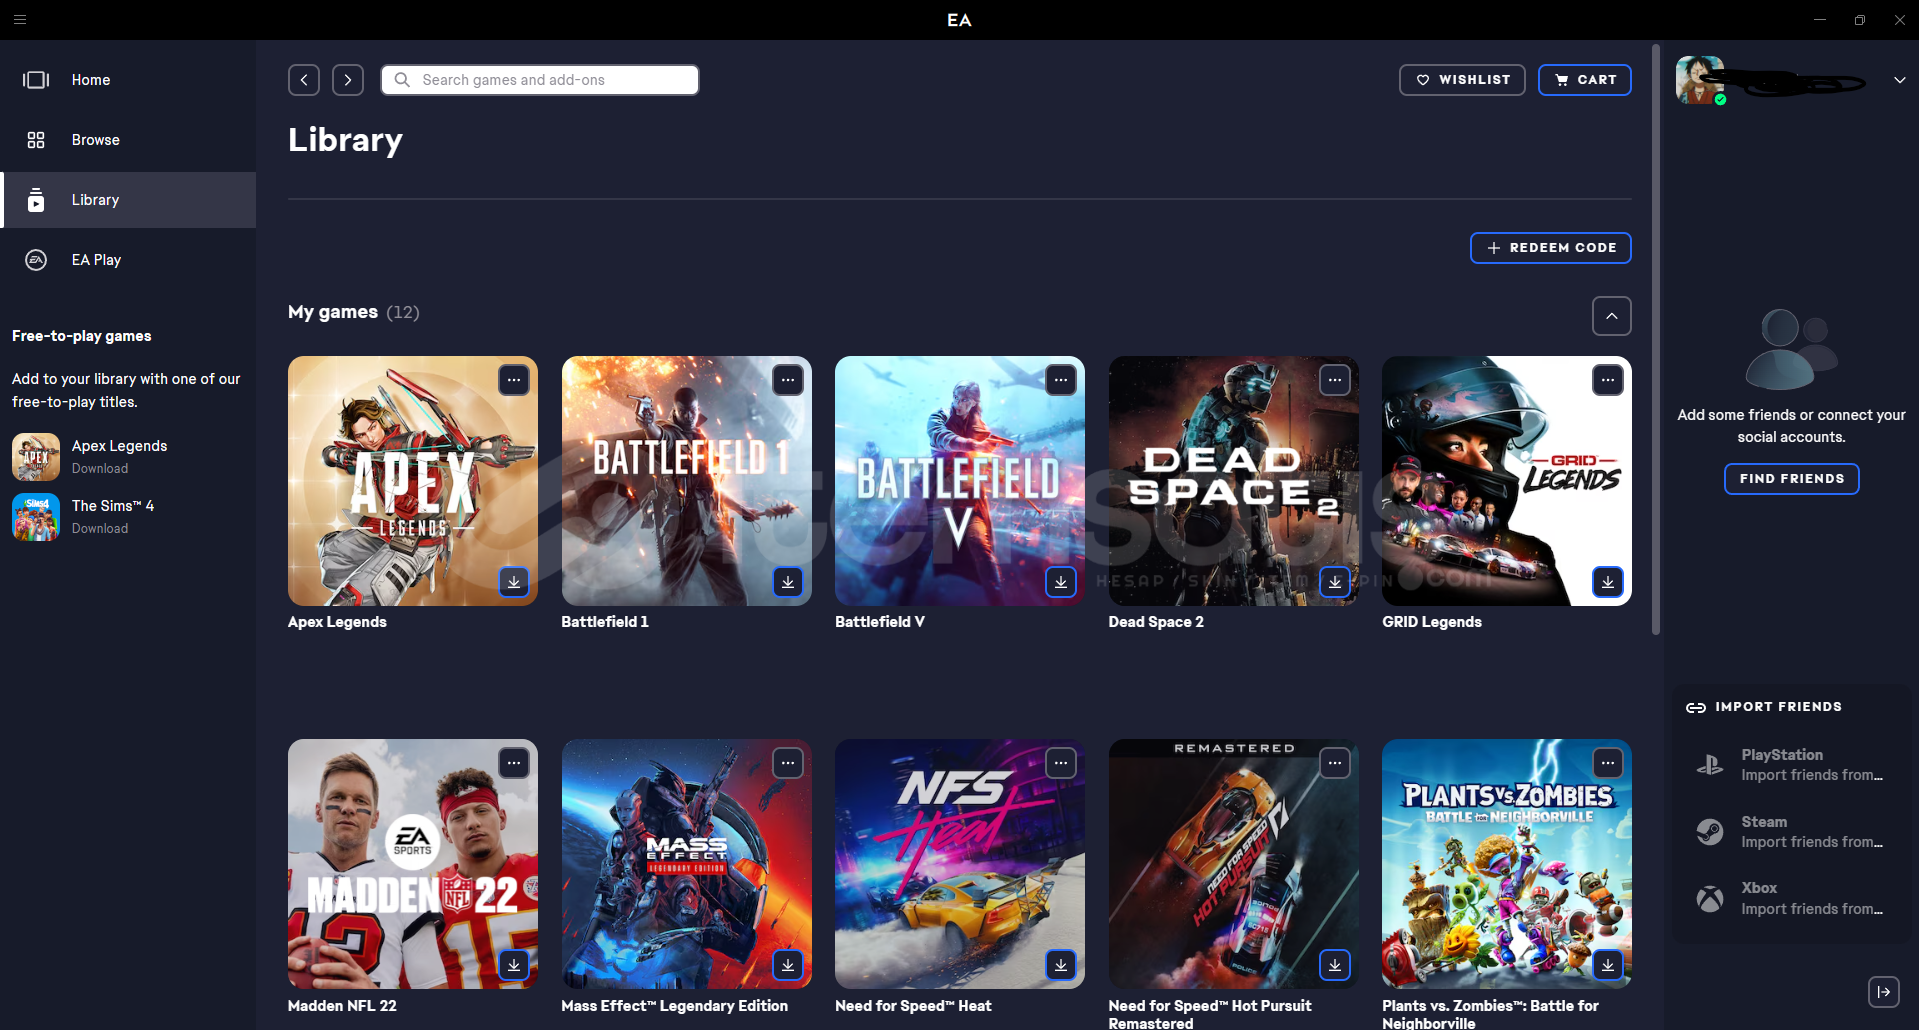Click Find Friends button

(x=1792, y=479)
